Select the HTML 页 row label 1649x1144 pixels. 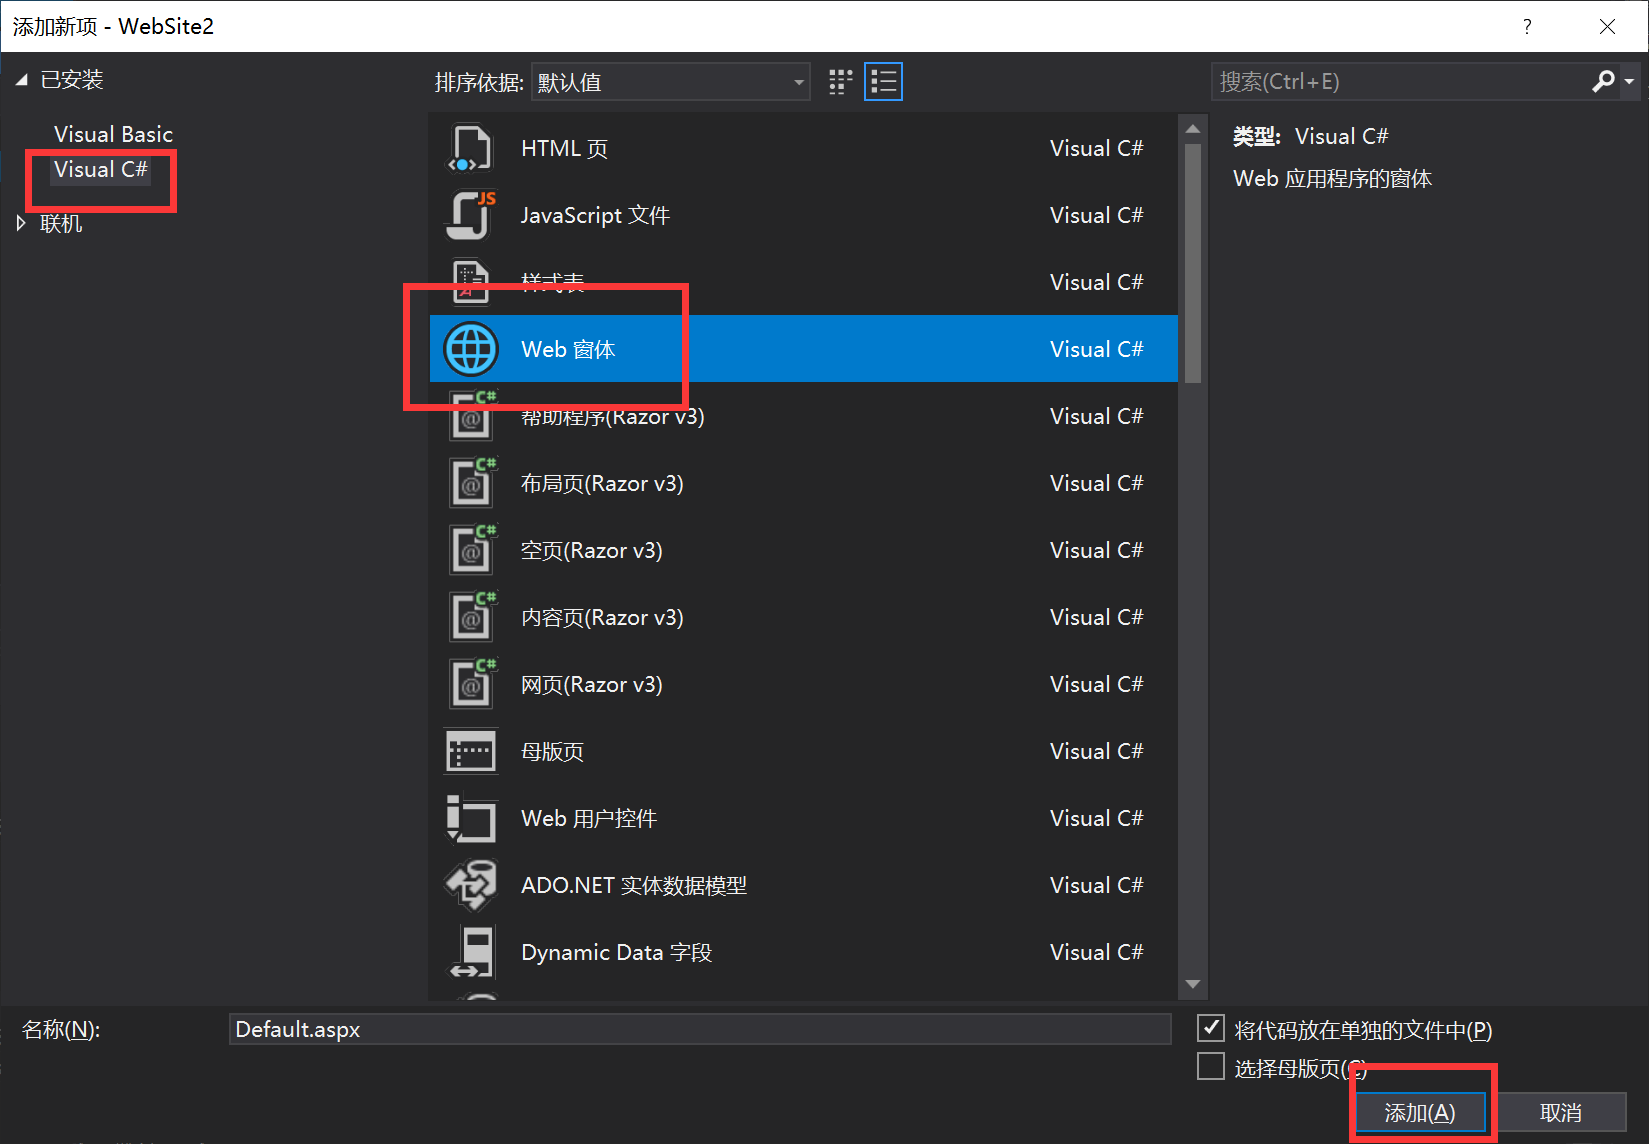pos(564,148)
